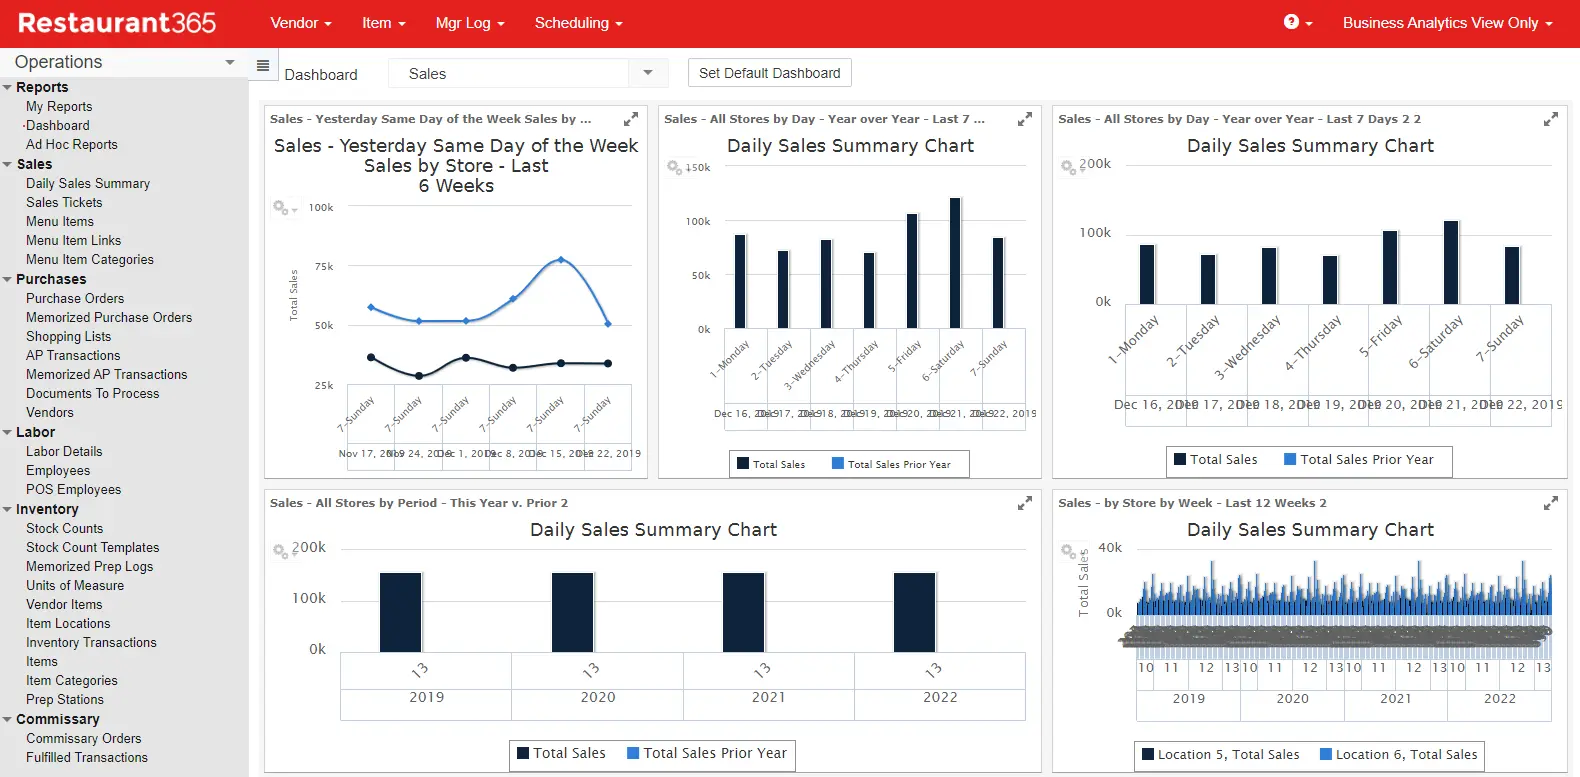Toggle Location 5, Total Sales legend
Image resolution: width=1580 pixels, height=777 pixels.
[1220, 755]
